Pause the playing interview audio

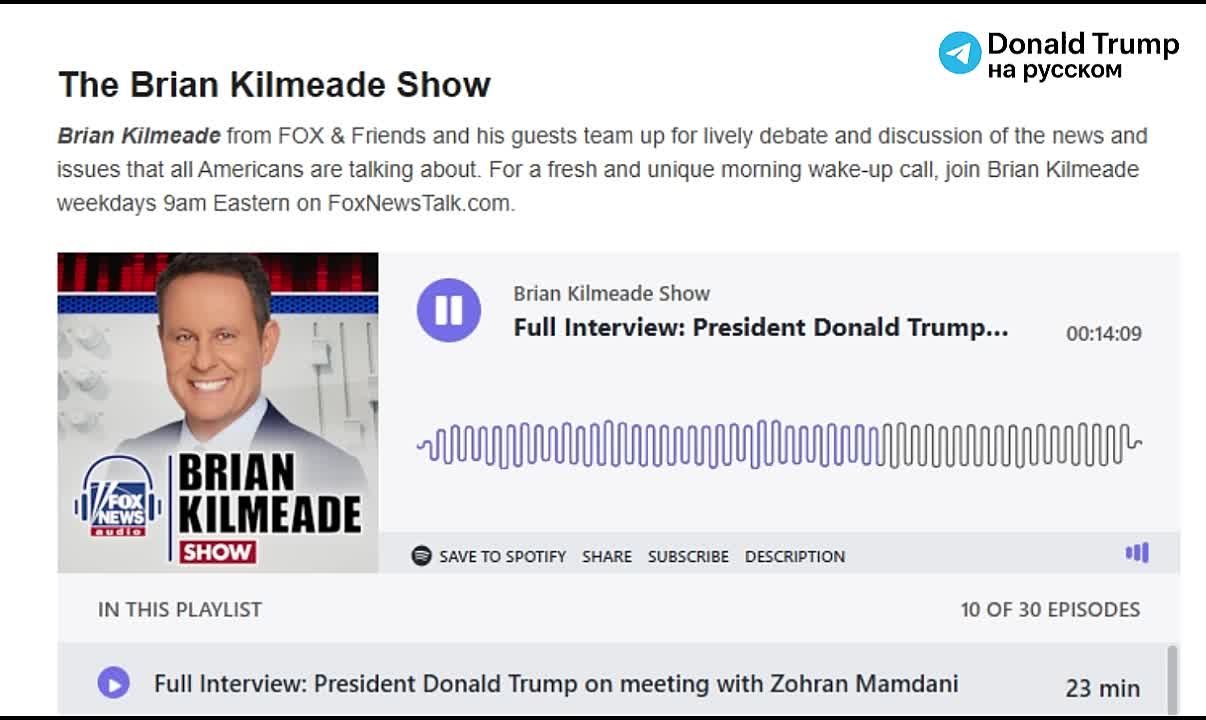[x=448, y=310]
